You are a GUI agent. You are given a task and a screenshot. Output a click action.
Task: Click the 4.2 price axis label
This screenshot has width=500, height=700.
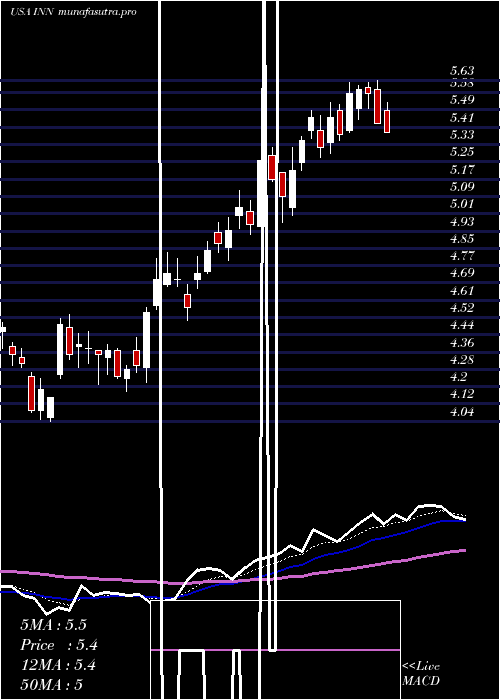pos(458,377)
